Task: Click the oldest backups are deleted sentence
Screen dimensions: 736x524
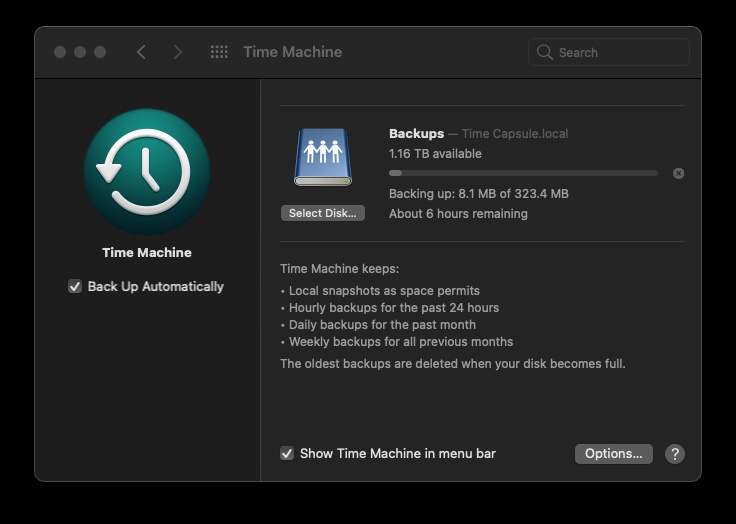Action: pos(452,364)
